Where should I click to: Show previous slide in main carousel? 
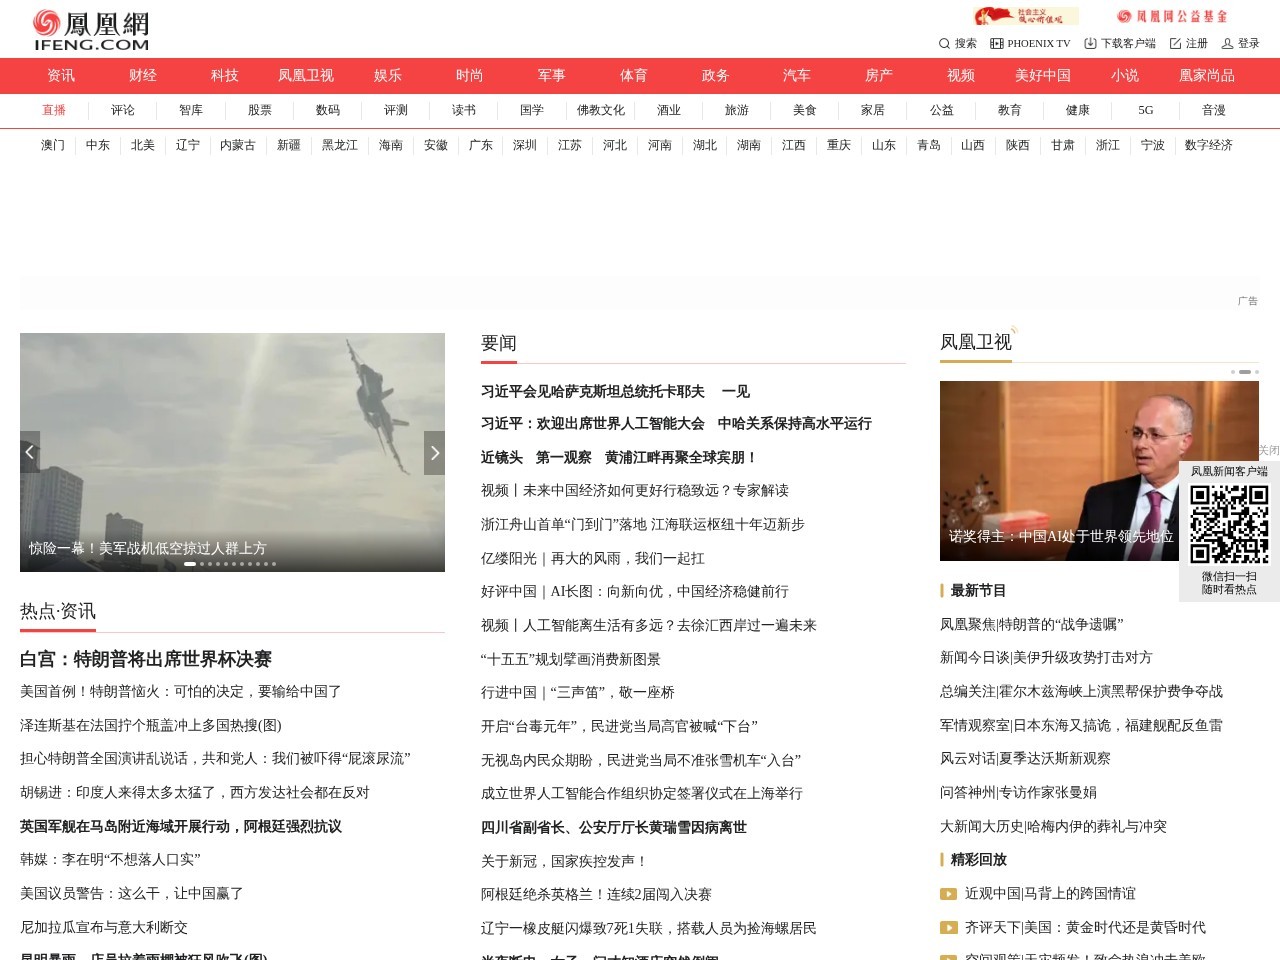[x=30, y=453]
